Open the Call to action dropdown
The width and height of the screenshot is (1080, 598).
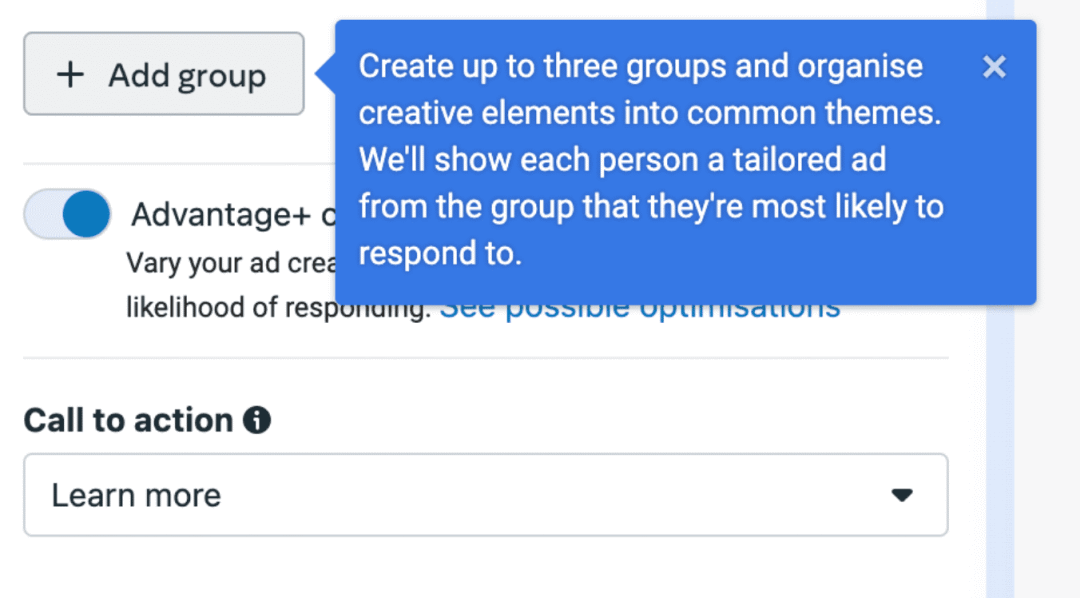pos(486,495)
